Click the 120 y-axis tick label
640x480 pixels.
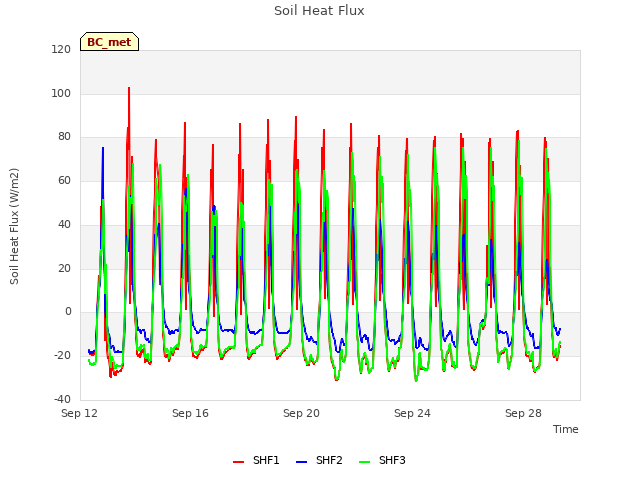(x=61, y=50)
